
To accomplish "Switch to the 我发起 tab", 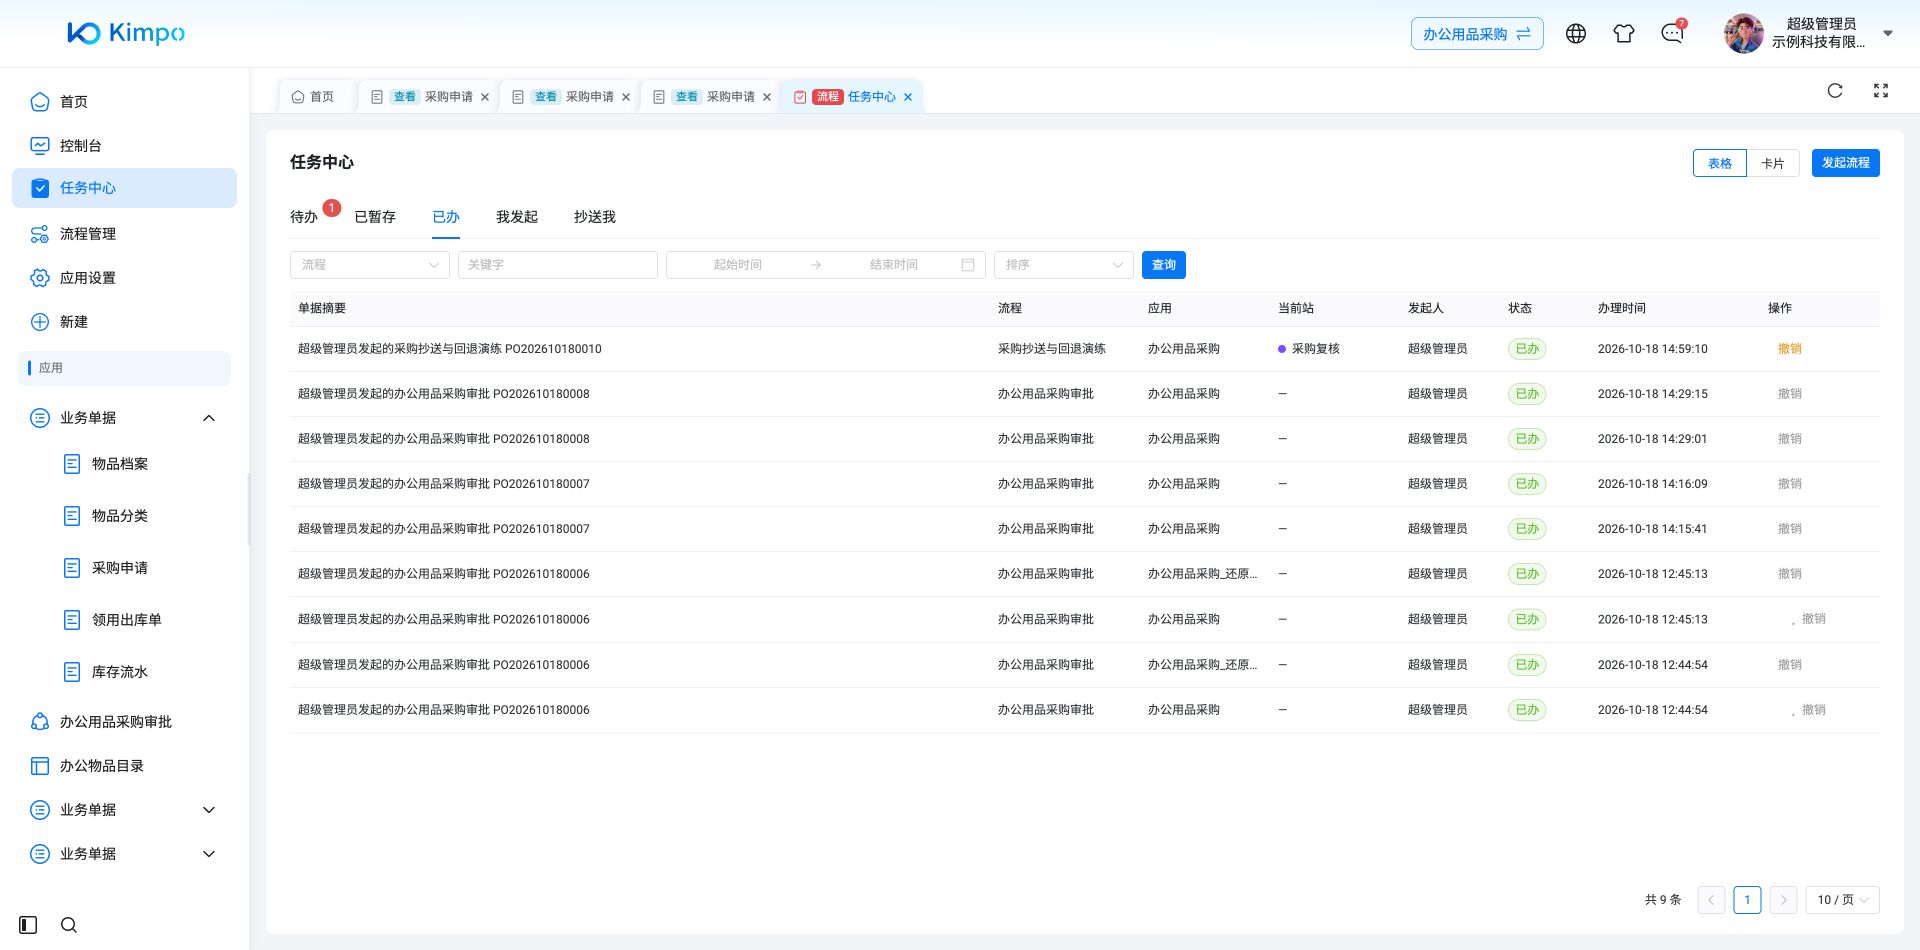I will [x=517, y=217].
